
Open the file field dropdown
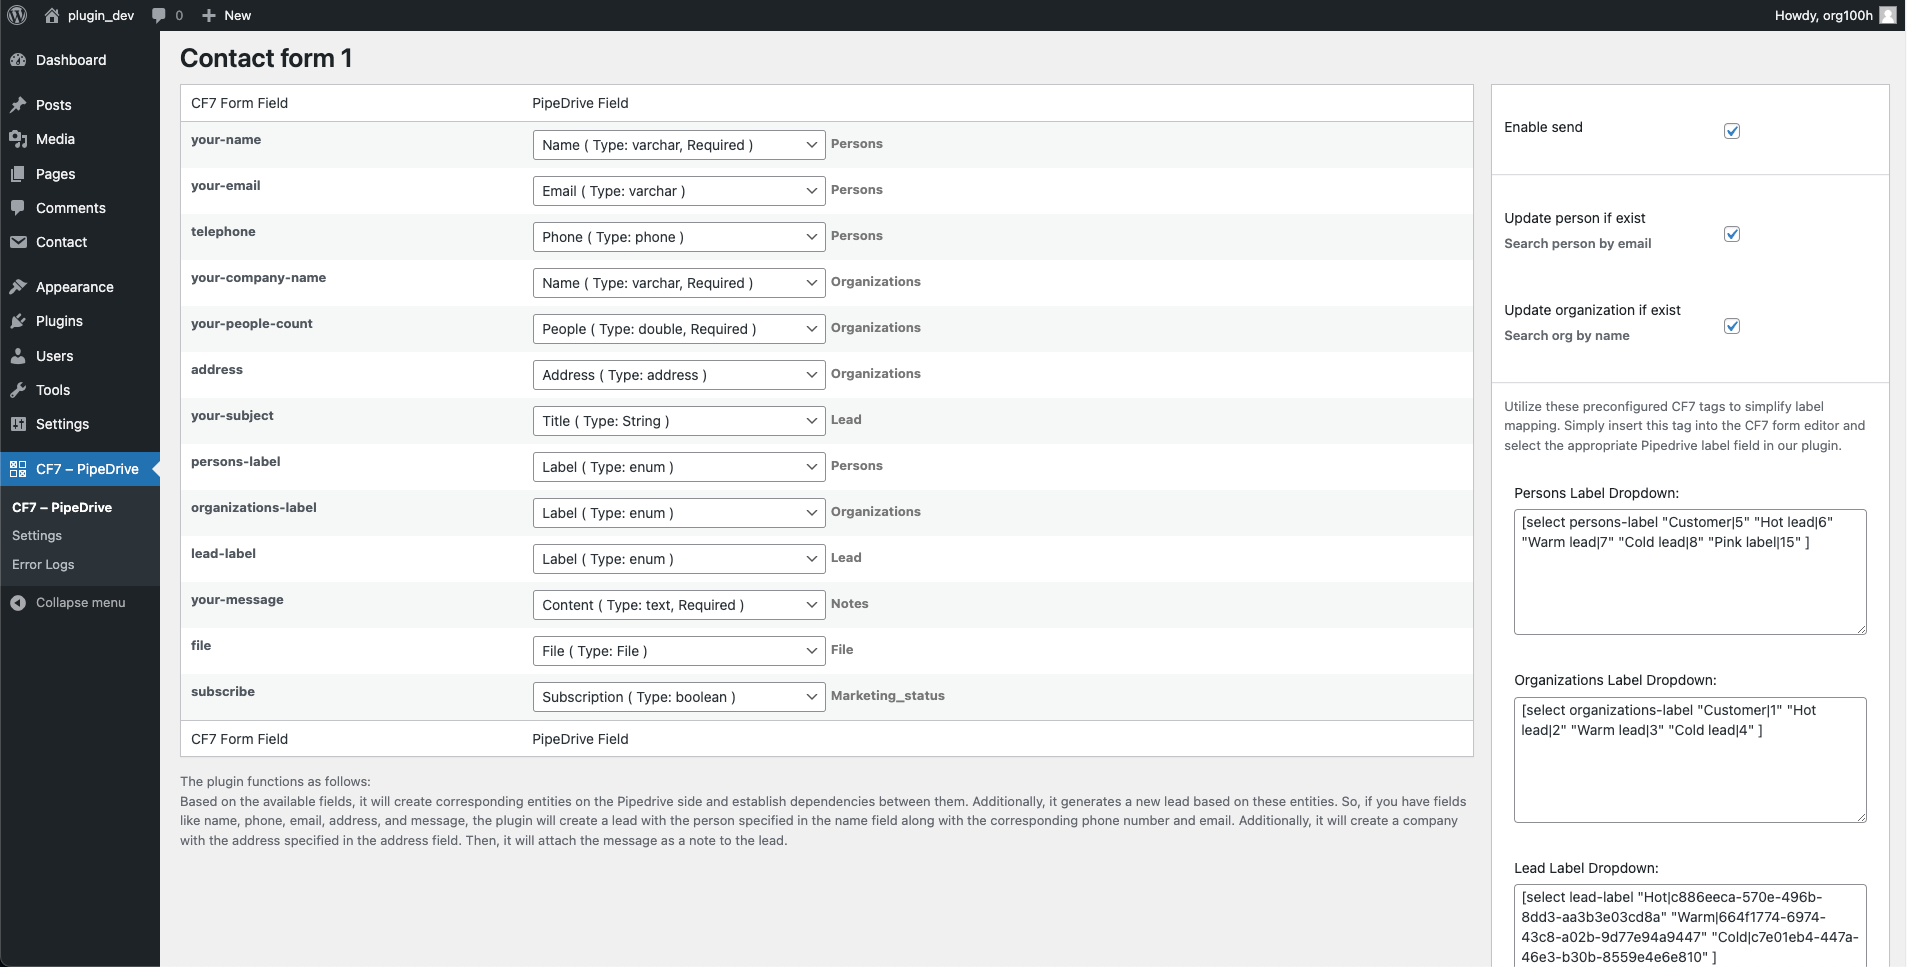point(679,651)
